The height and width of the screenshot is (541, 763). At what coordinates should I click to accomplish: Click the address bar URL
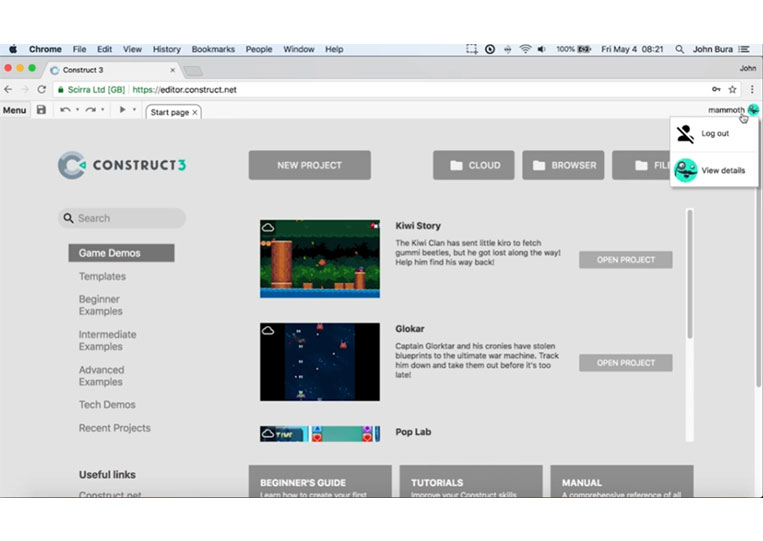coord(184,90)
